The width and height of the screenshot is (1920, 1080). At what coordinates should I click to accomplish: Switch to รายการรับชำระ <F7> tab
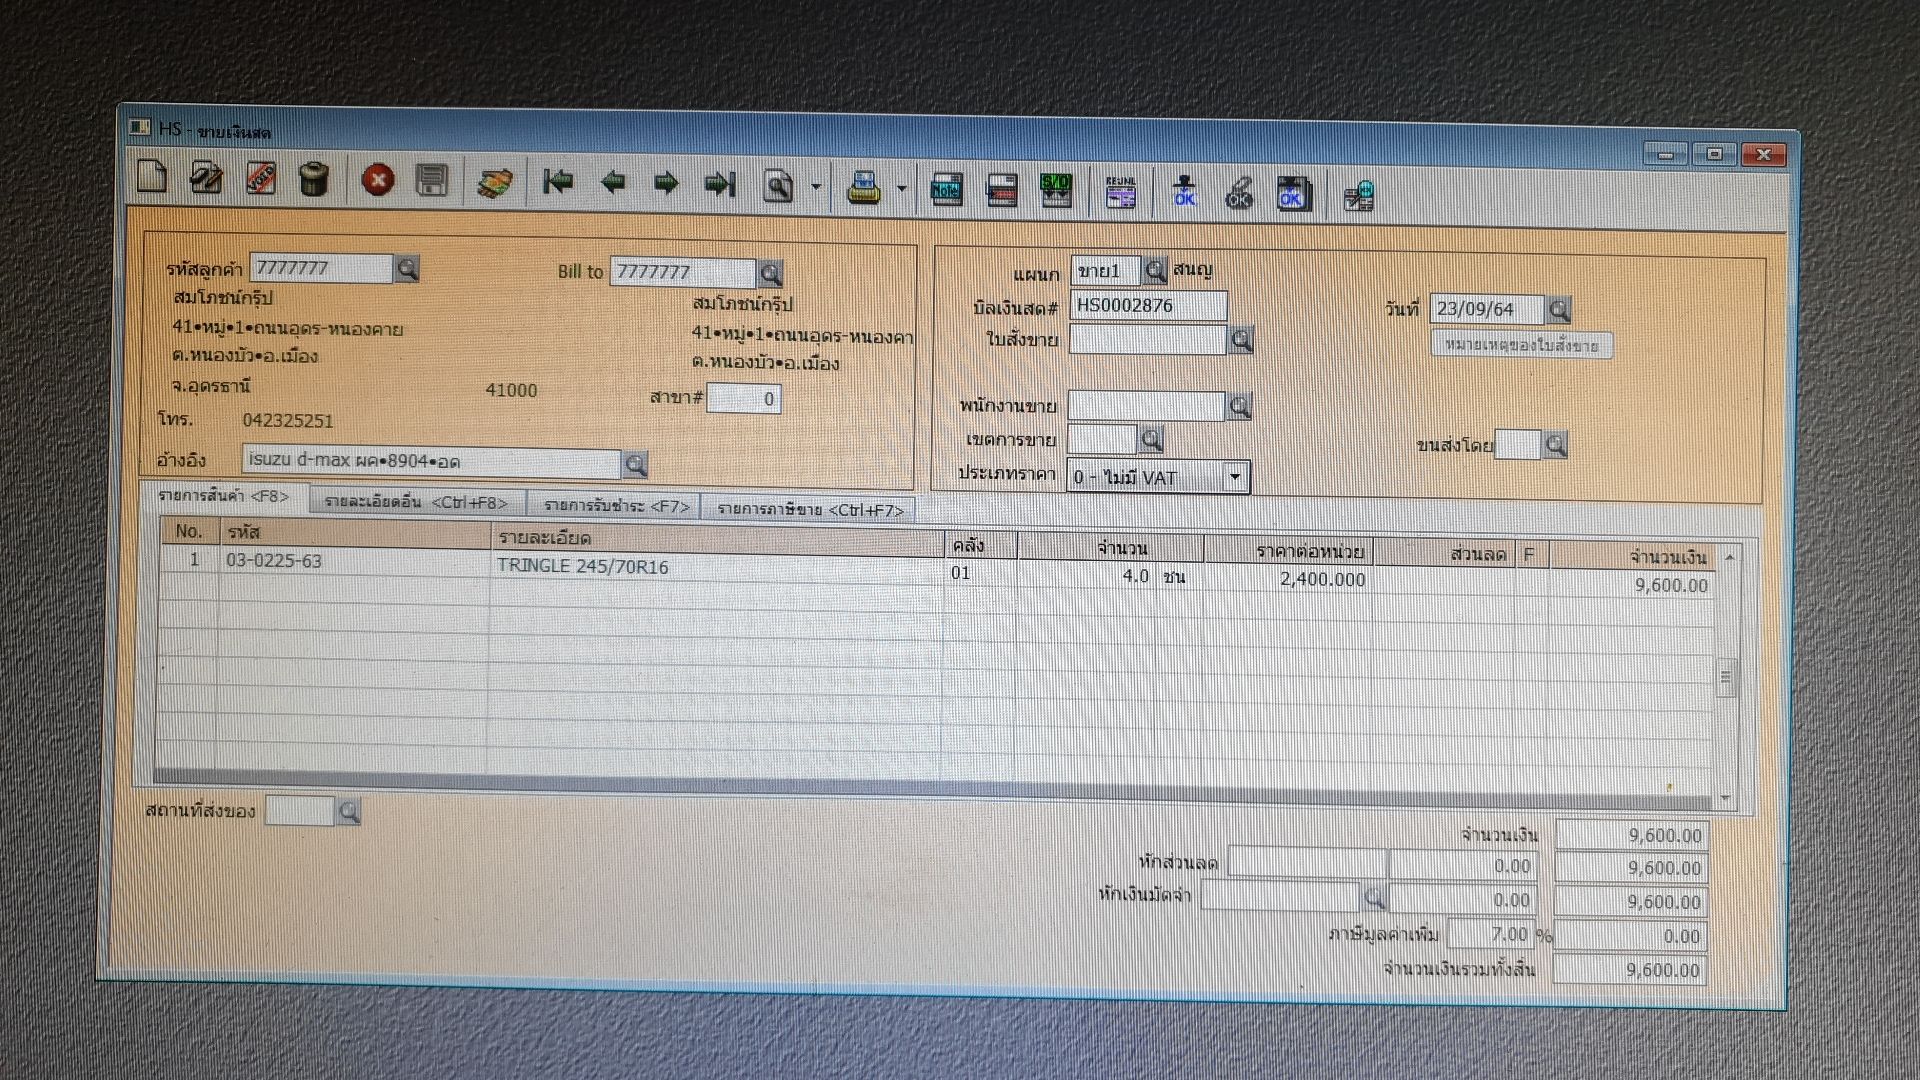[x=616, y=506]
